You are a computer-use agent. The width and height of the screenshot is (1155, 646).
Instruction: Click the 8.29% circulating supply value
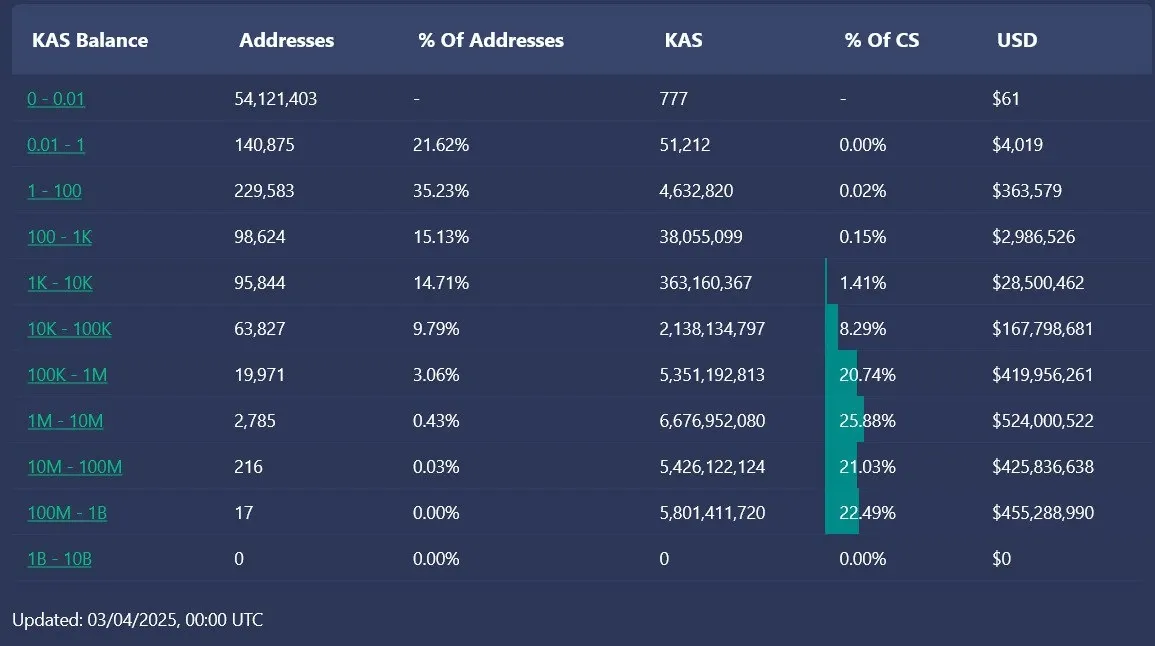tap(863, 329)
